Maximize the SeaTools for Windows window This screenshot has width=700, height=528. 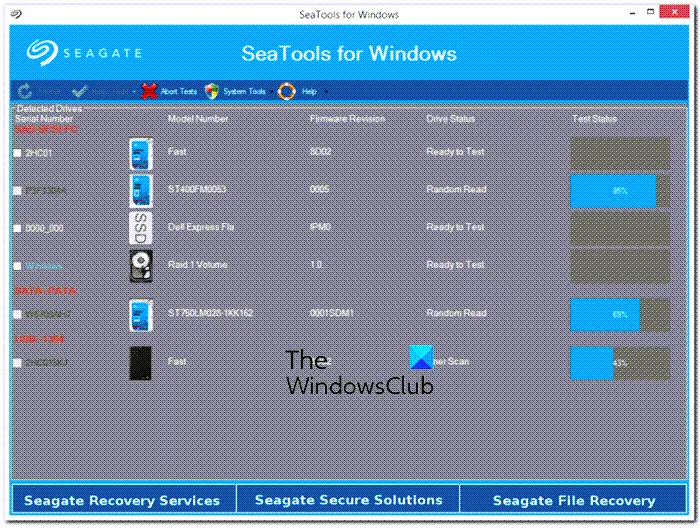650,12
